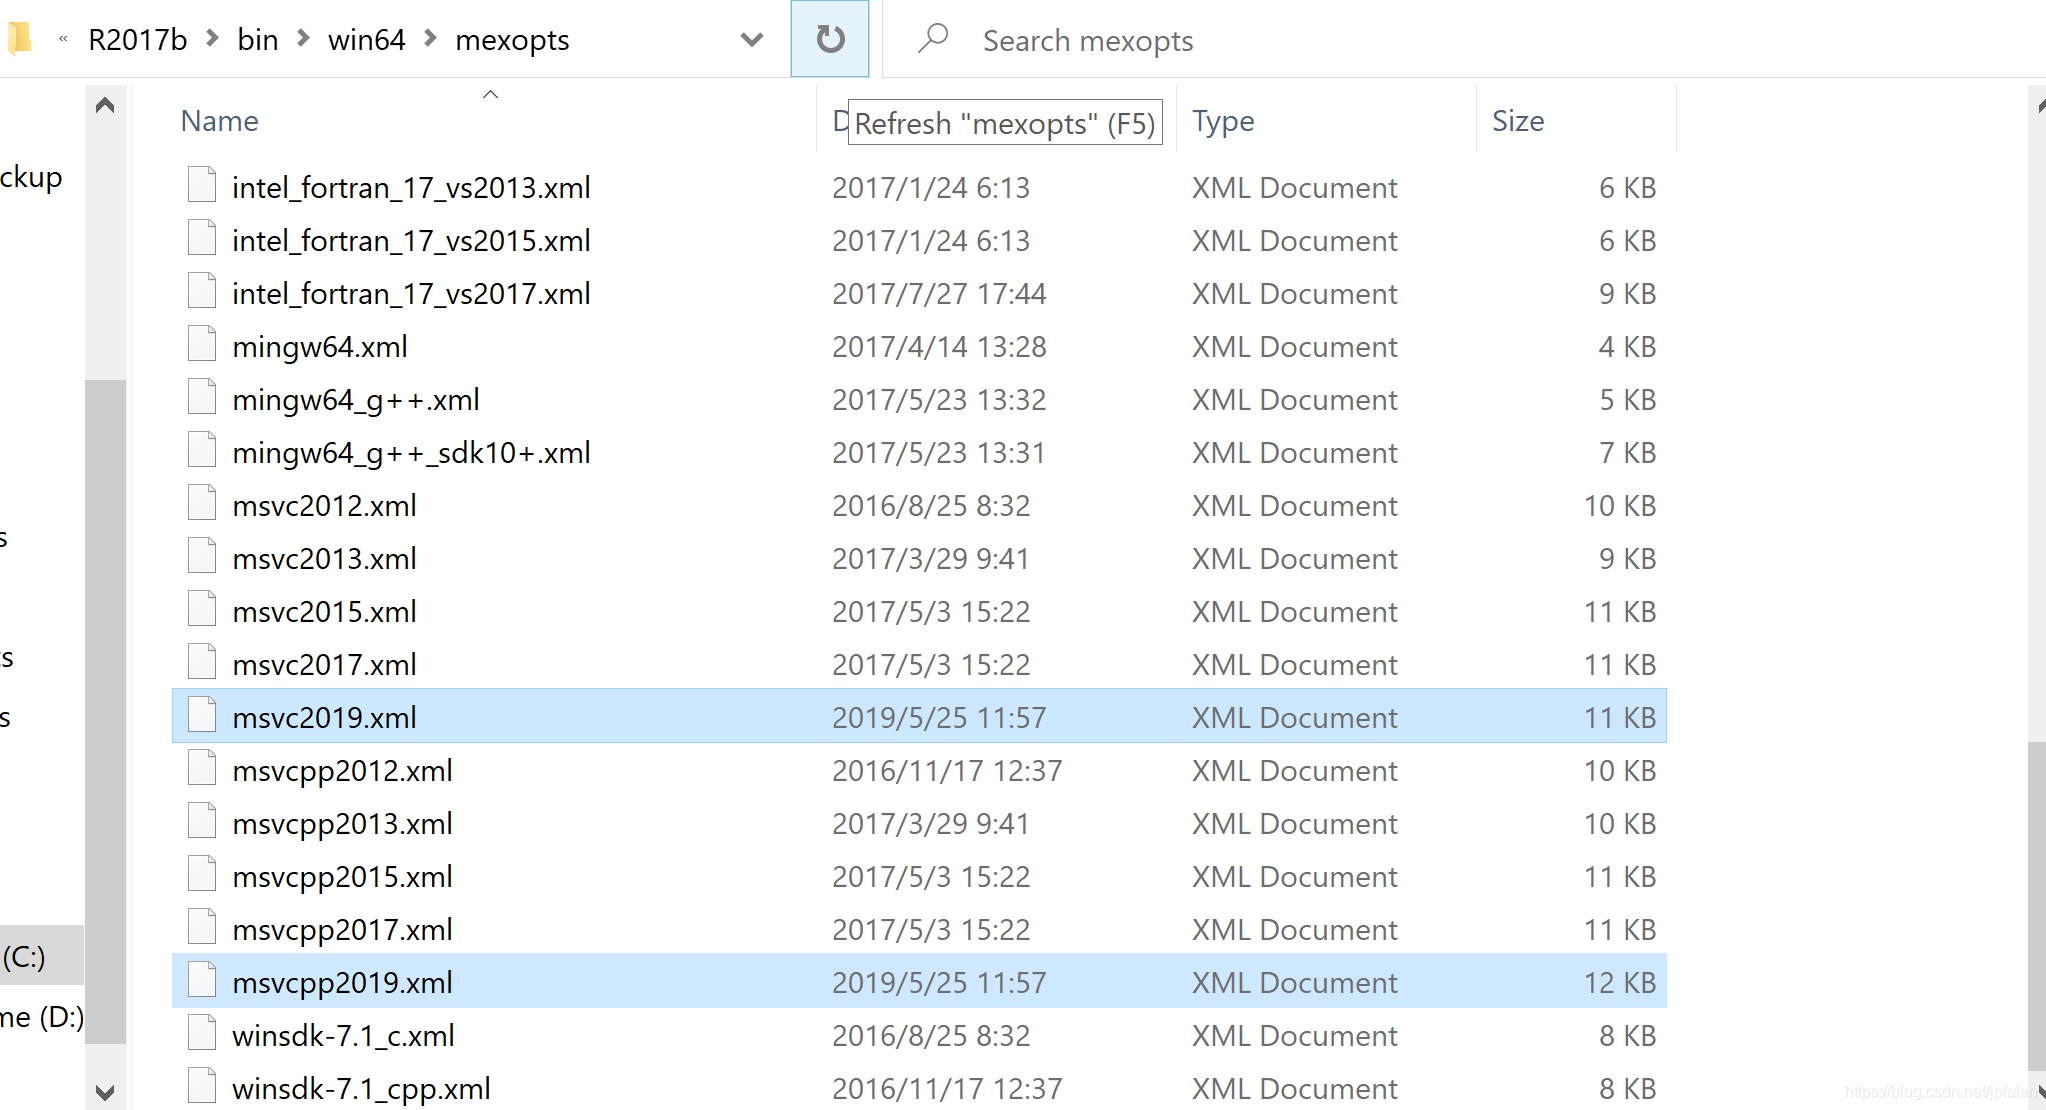The height and width of the screenshot is (1110, 2046).
Task: Open intel_fortran_17_vs2017.xml via its file icon
Action: pyautogui.click(x=201, y=290)
